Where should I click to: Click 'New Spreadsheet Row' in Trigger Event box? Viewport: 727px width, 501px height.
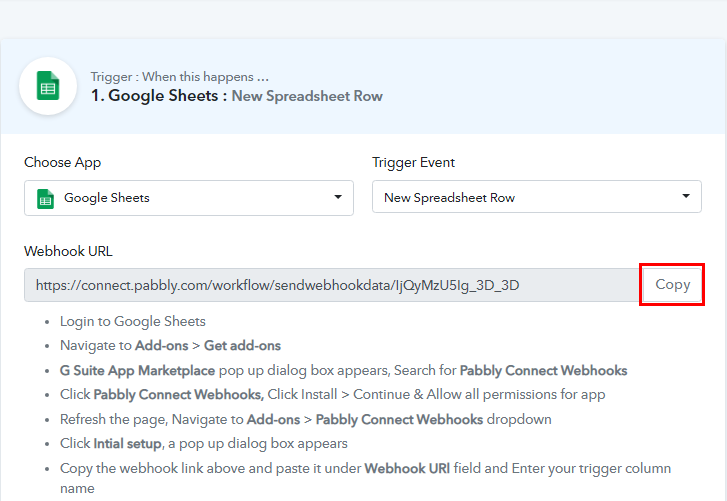tap(449, 198)
